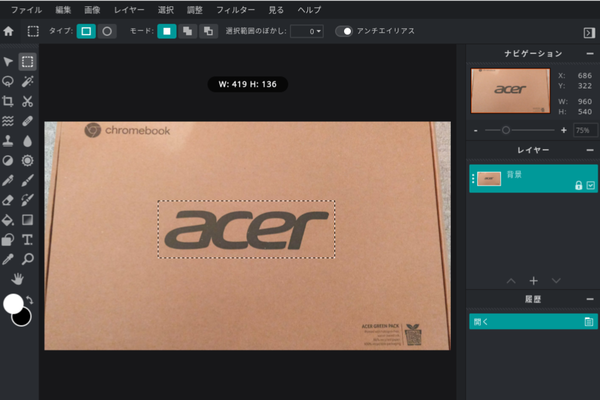Open the 調整 menu
The height and width of the screenshot is (400, 600).
click(195, 10)
